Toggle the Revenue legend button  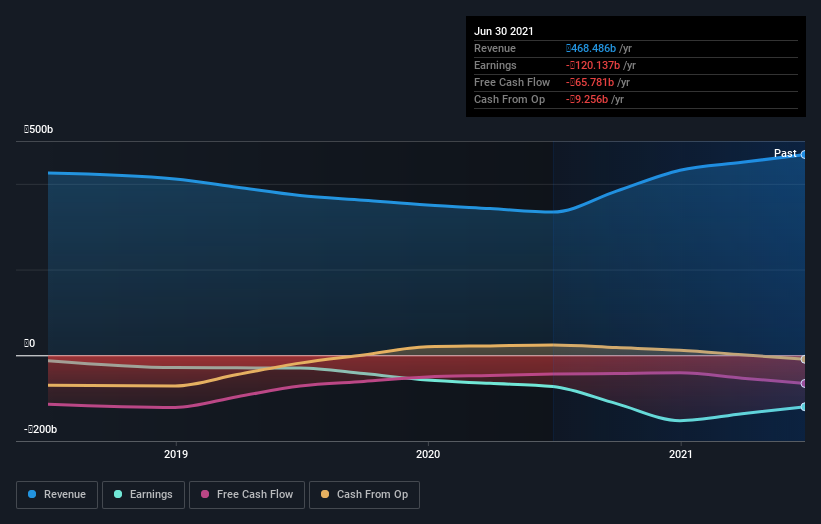(x=57, y=495)
